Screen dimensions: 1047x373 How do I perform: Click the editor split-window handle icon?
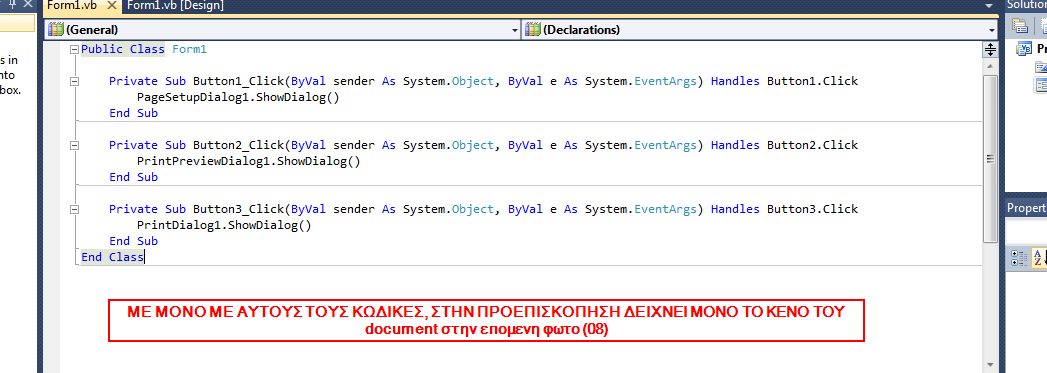tap(990, 49)
